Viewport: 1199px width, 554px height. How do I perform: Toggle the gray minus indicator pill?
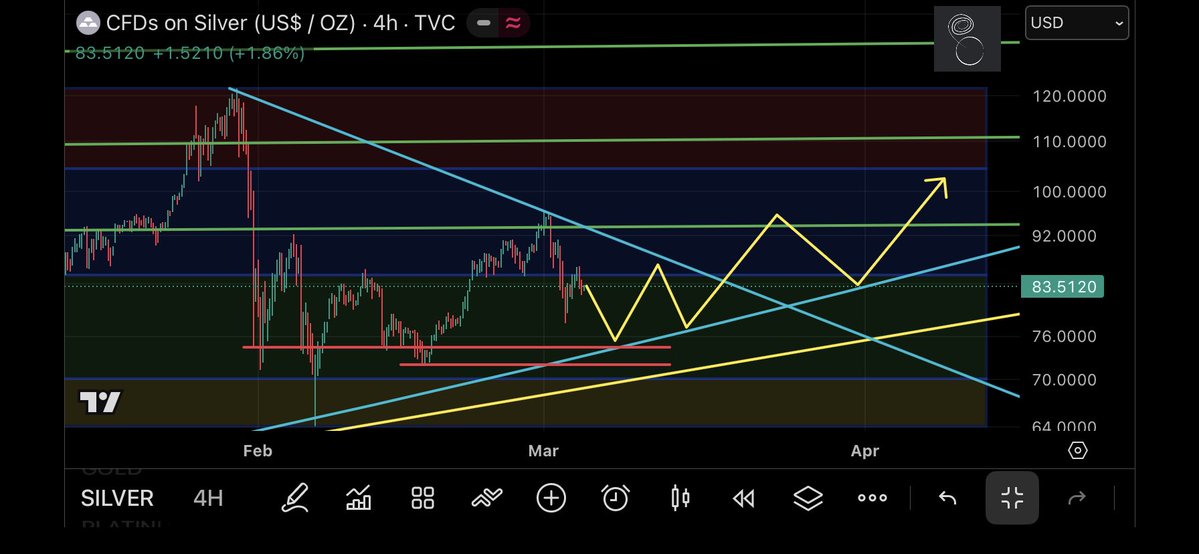[x=483, y=24]
